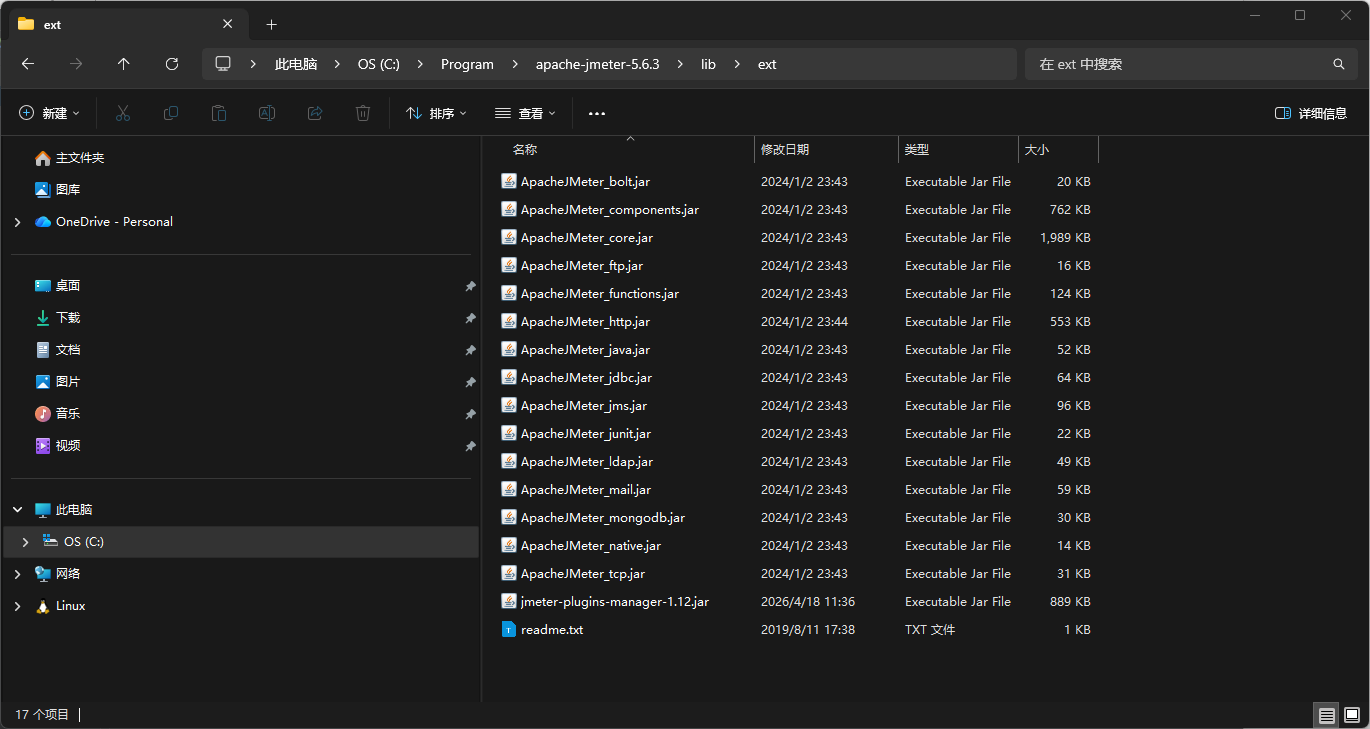1370x729 pixels.
Task: Navigate to lib in the breadcrumb
Action: [x=708, y=64]
